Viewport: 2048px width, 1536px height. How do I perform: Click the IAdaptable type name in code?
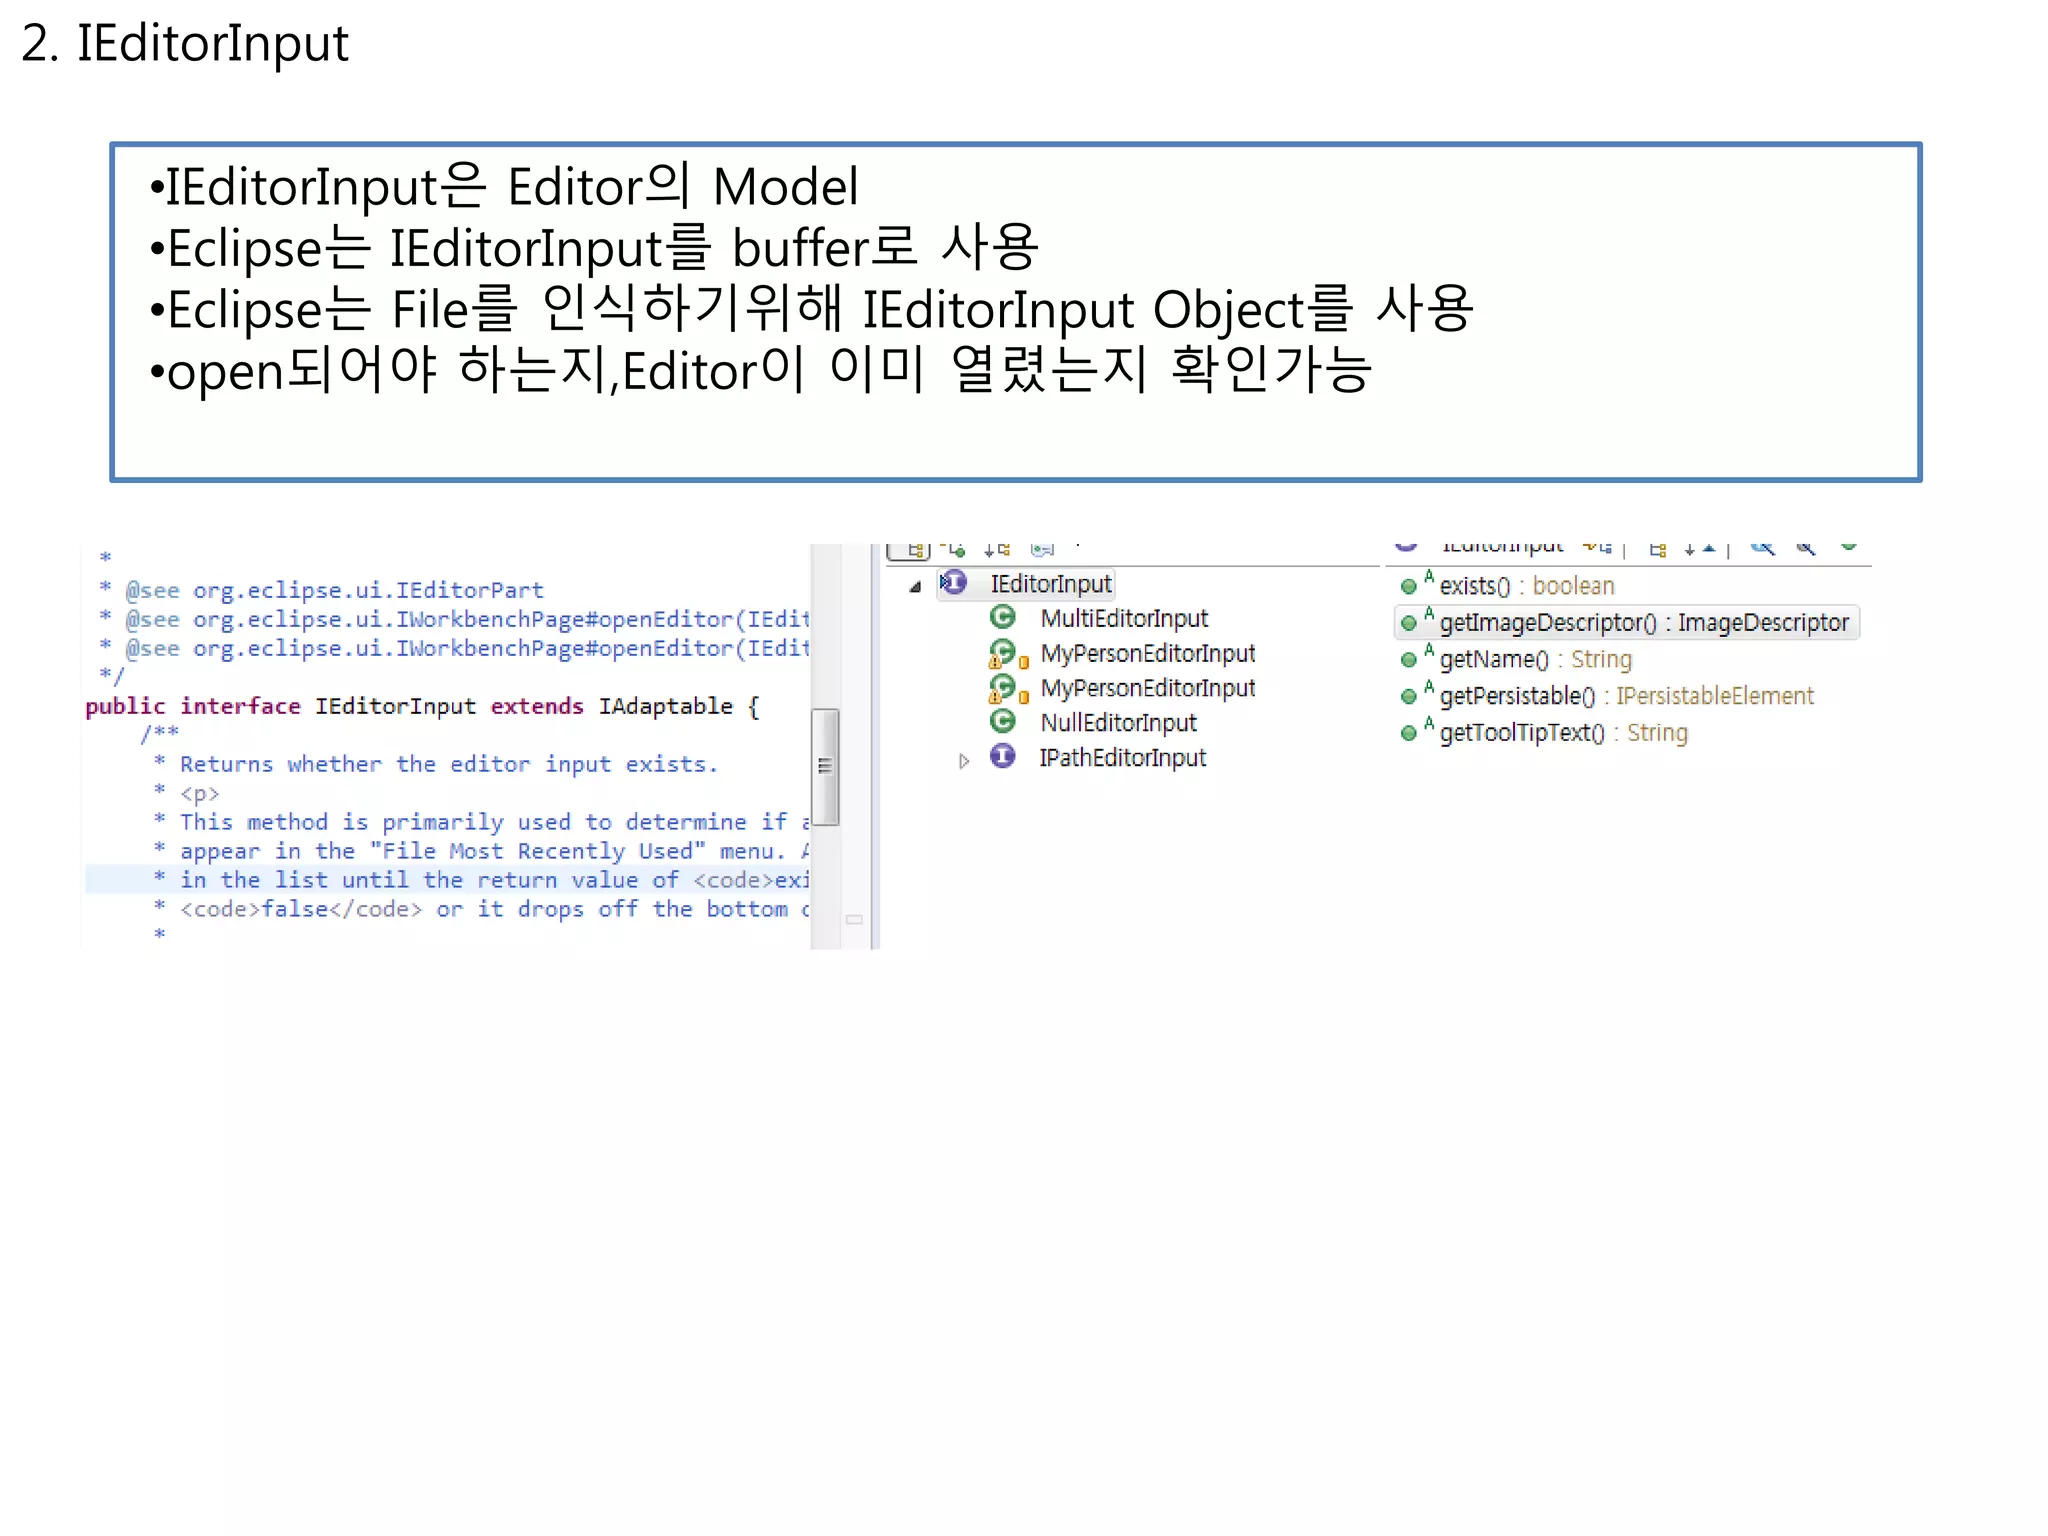tap(666, 707)
